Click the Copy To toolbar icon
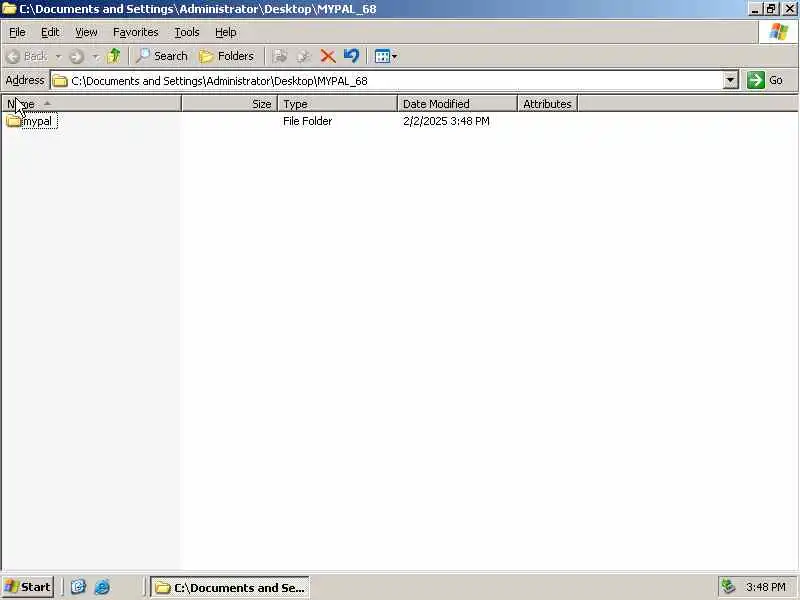The height and width of the screenshot is (600, 800). click(x=304, y=56)
